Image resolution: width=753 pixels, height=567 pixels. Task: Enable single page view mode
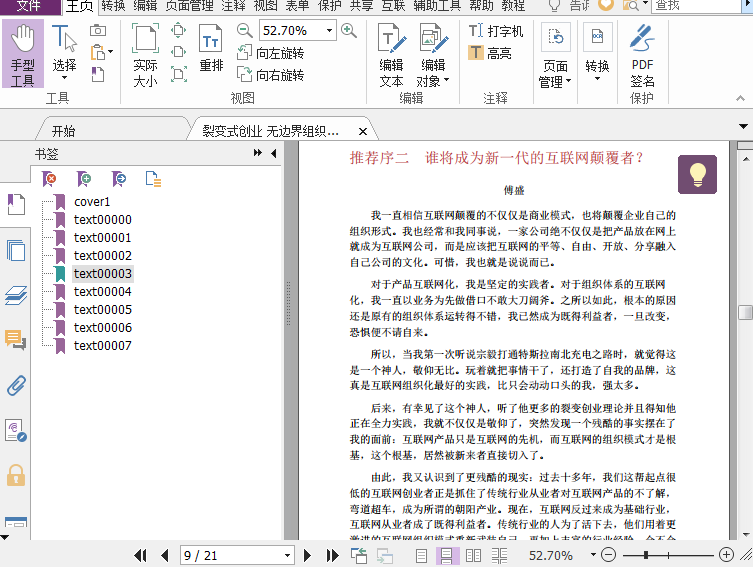421,555
